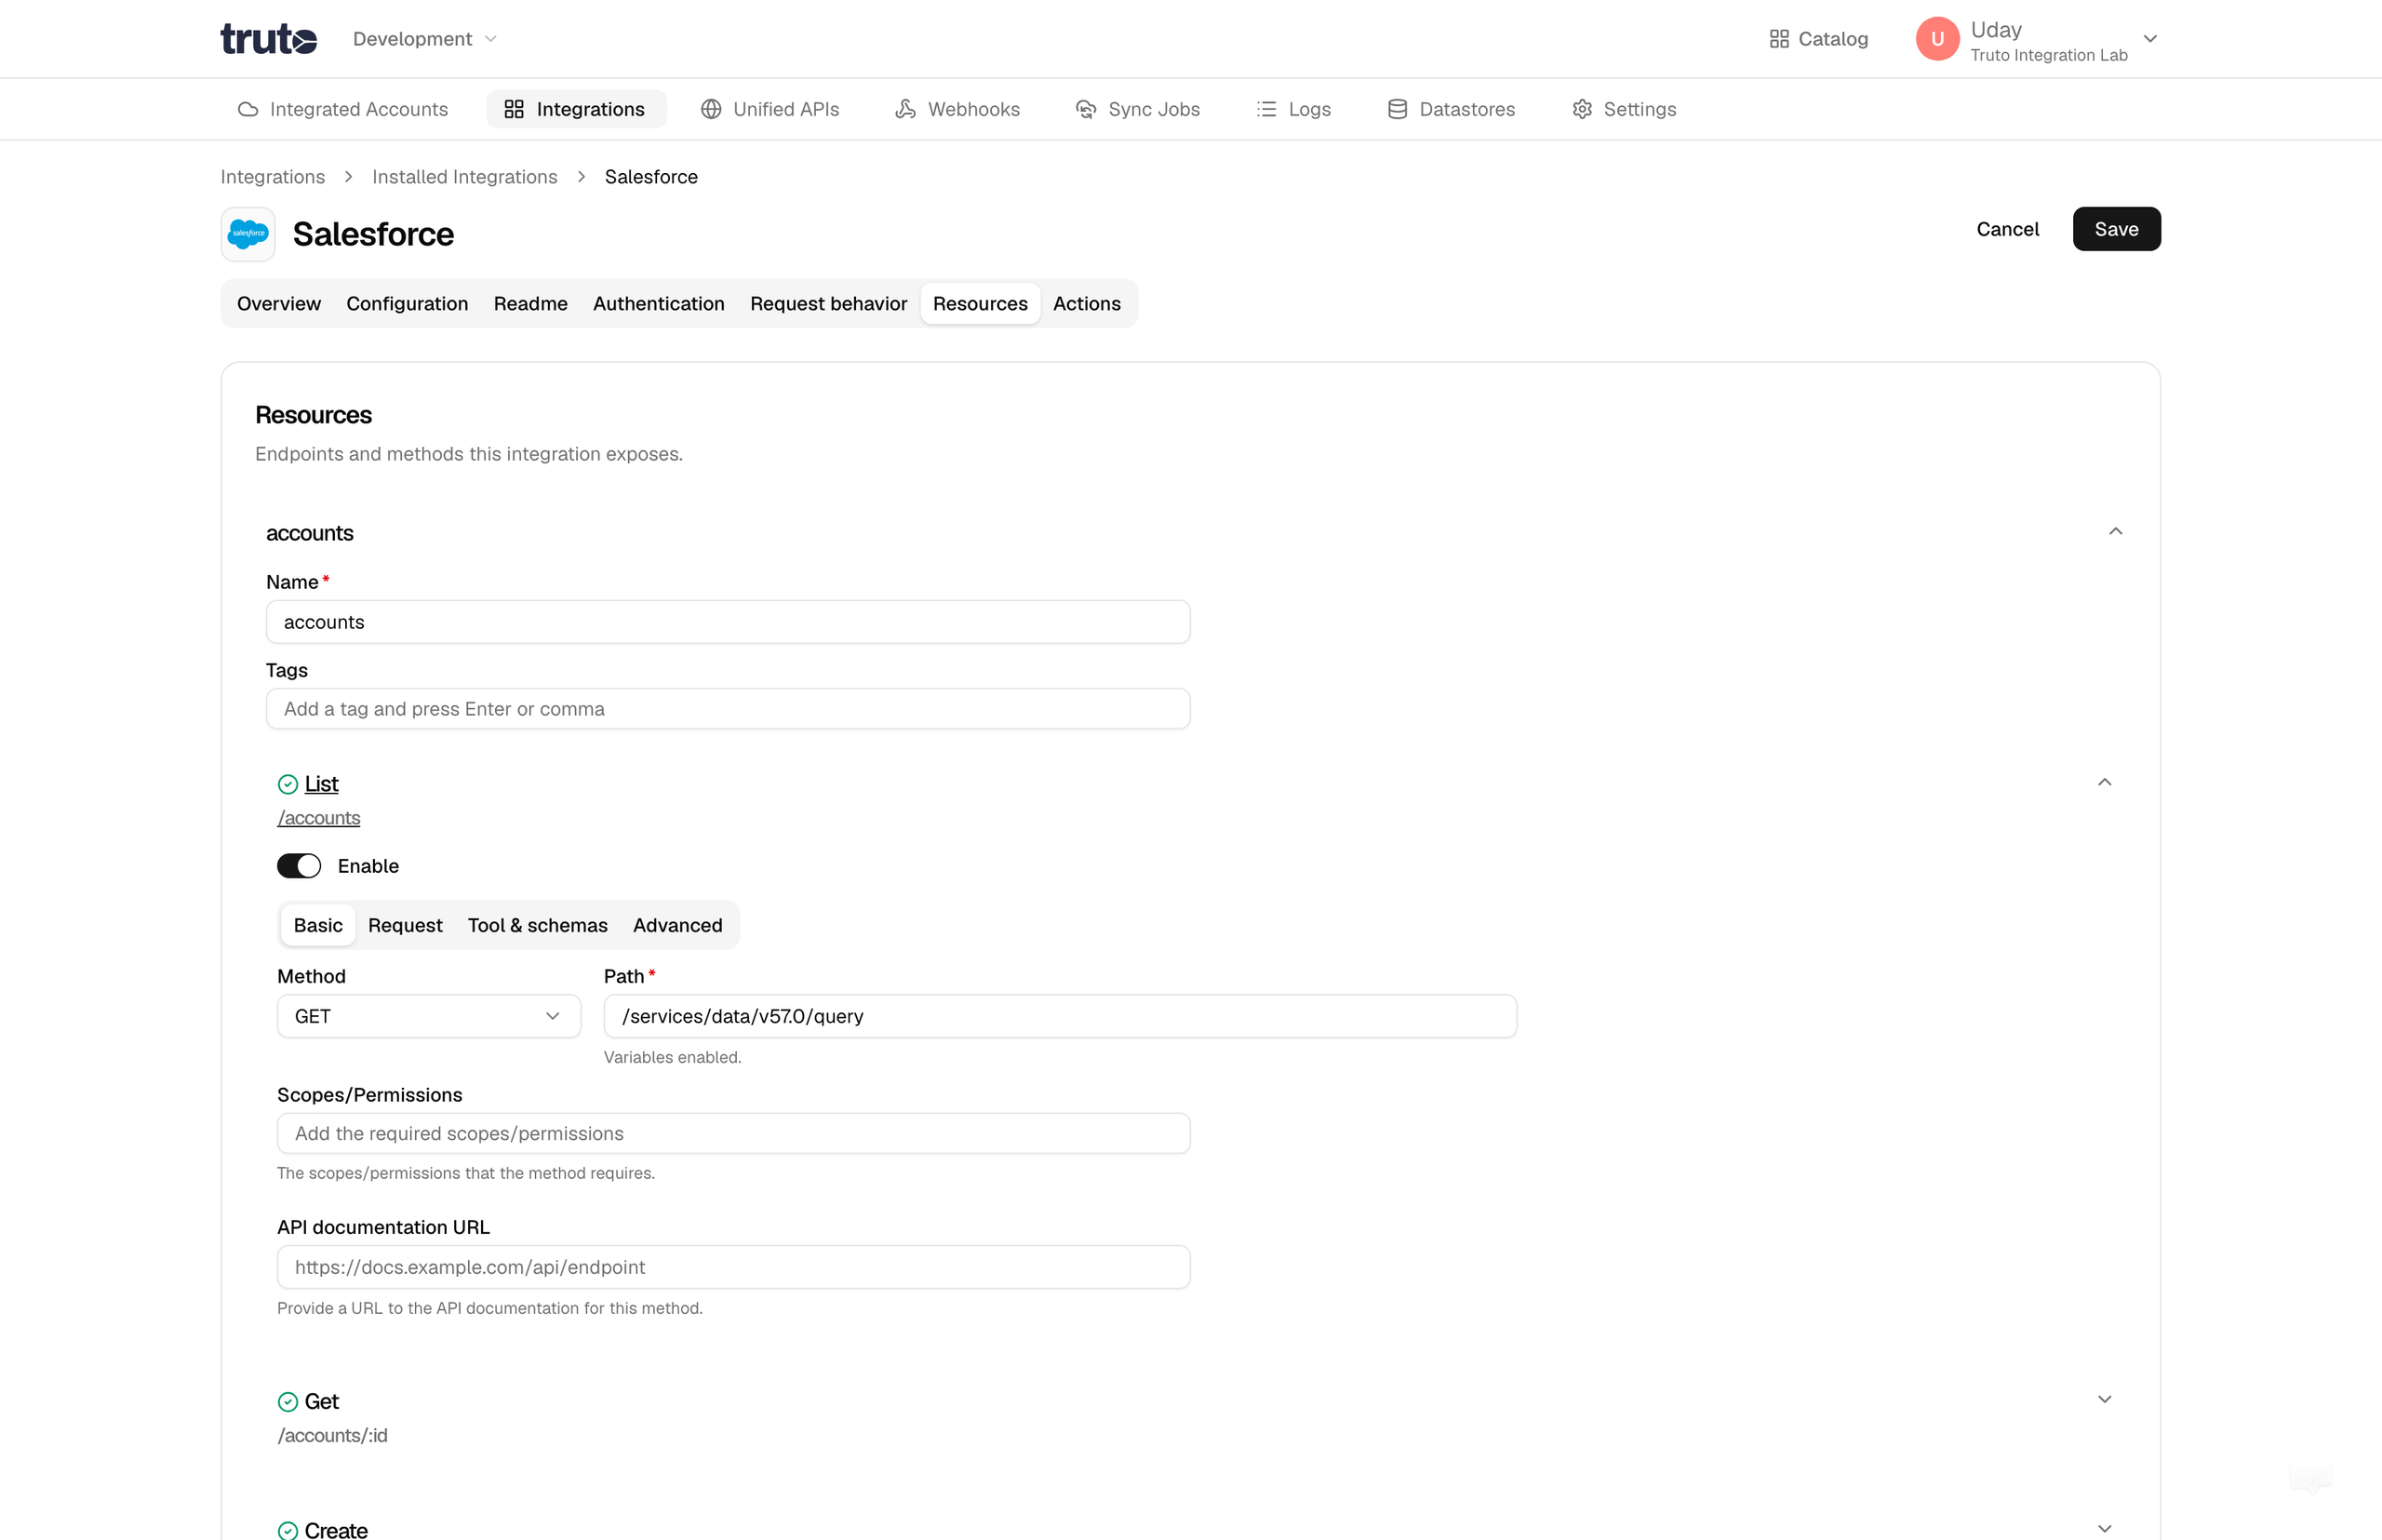Open the Tool & schemas sub-tab

538,926
